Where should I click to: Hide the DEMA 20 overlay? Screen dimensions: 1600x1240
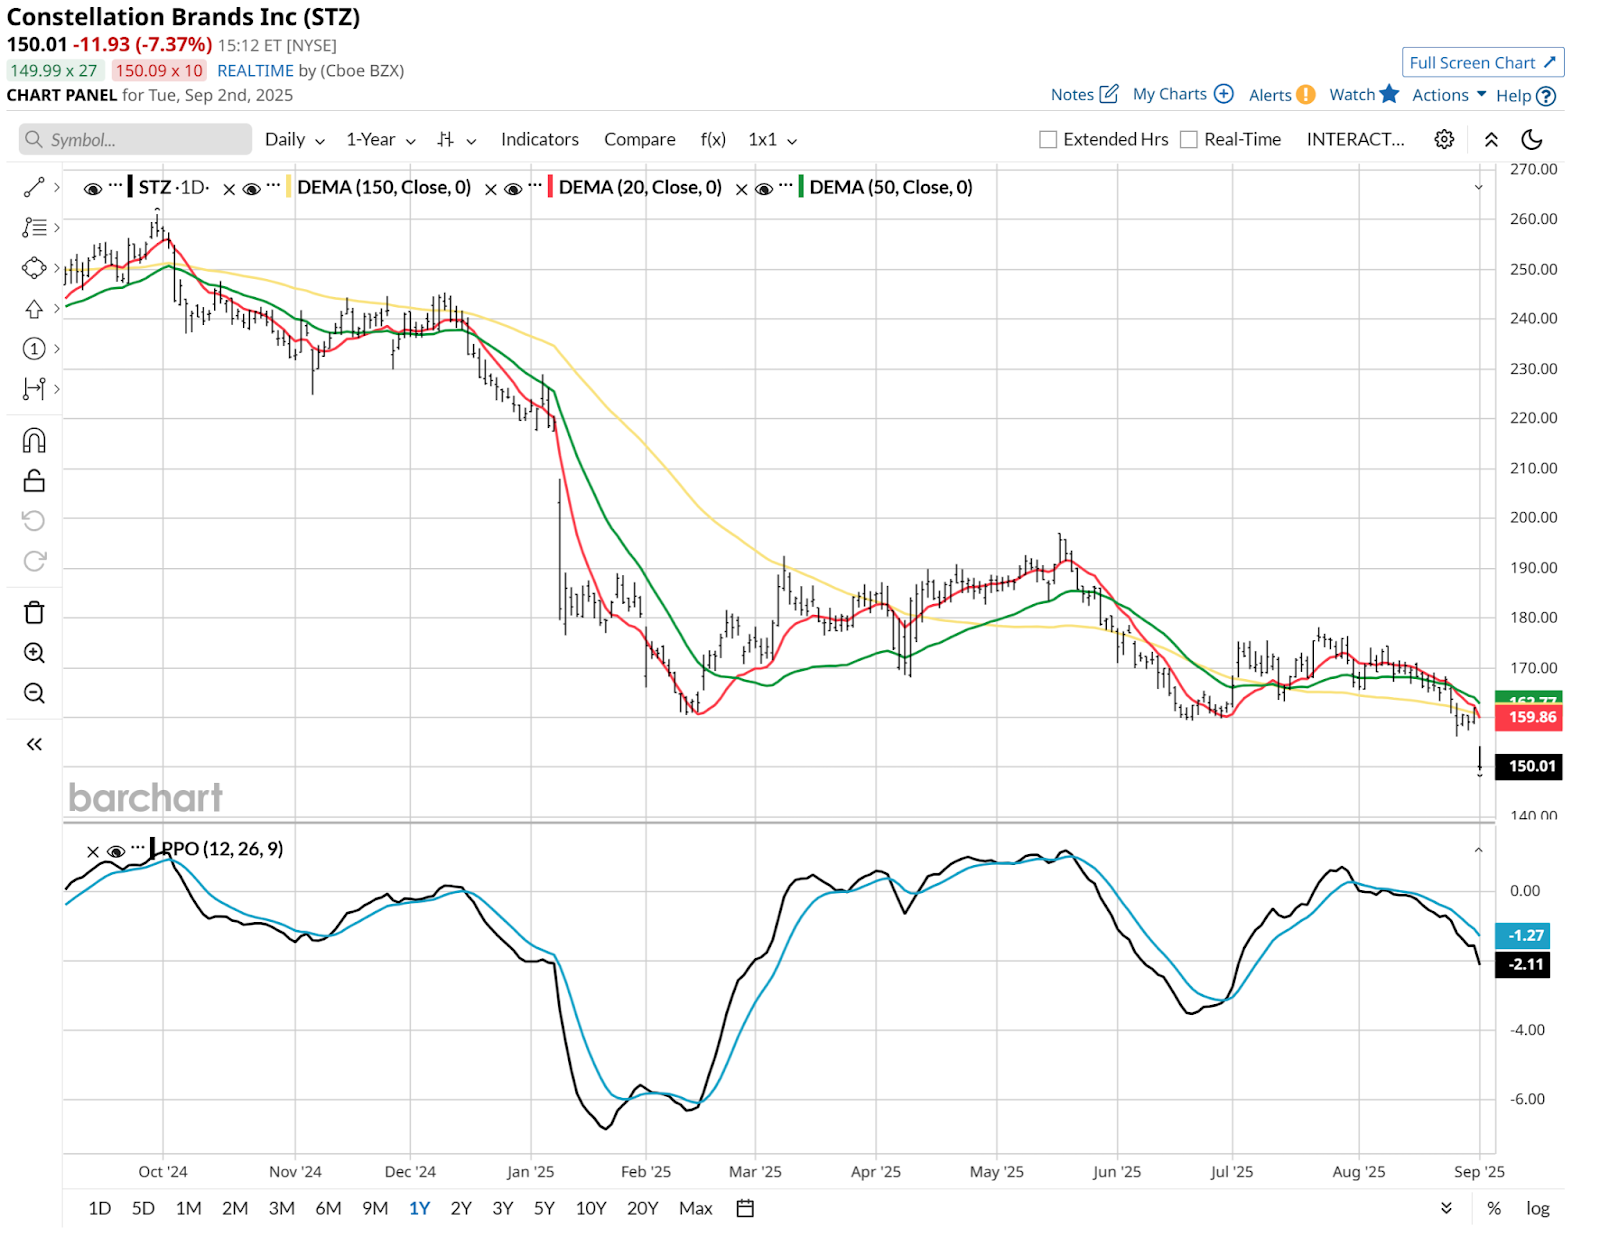513,188
